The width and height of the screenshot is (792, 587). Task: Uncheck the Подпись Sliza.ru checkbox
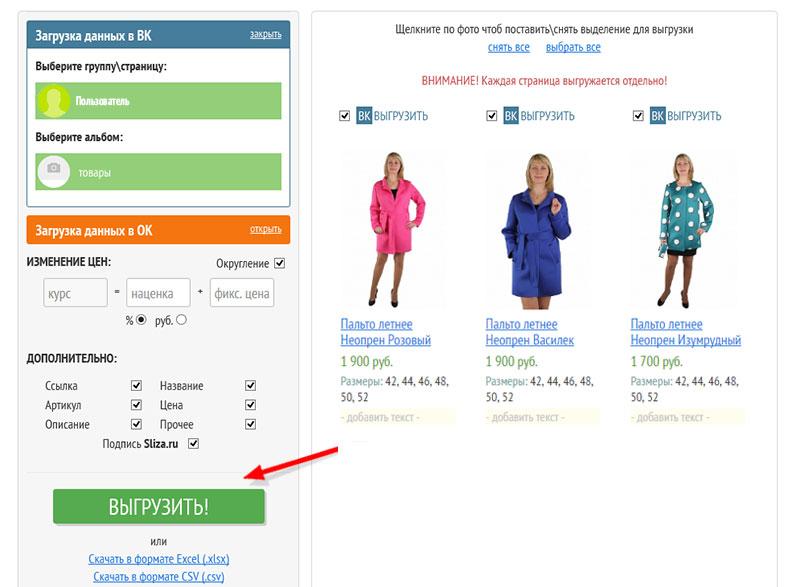[x=193, y=444]
